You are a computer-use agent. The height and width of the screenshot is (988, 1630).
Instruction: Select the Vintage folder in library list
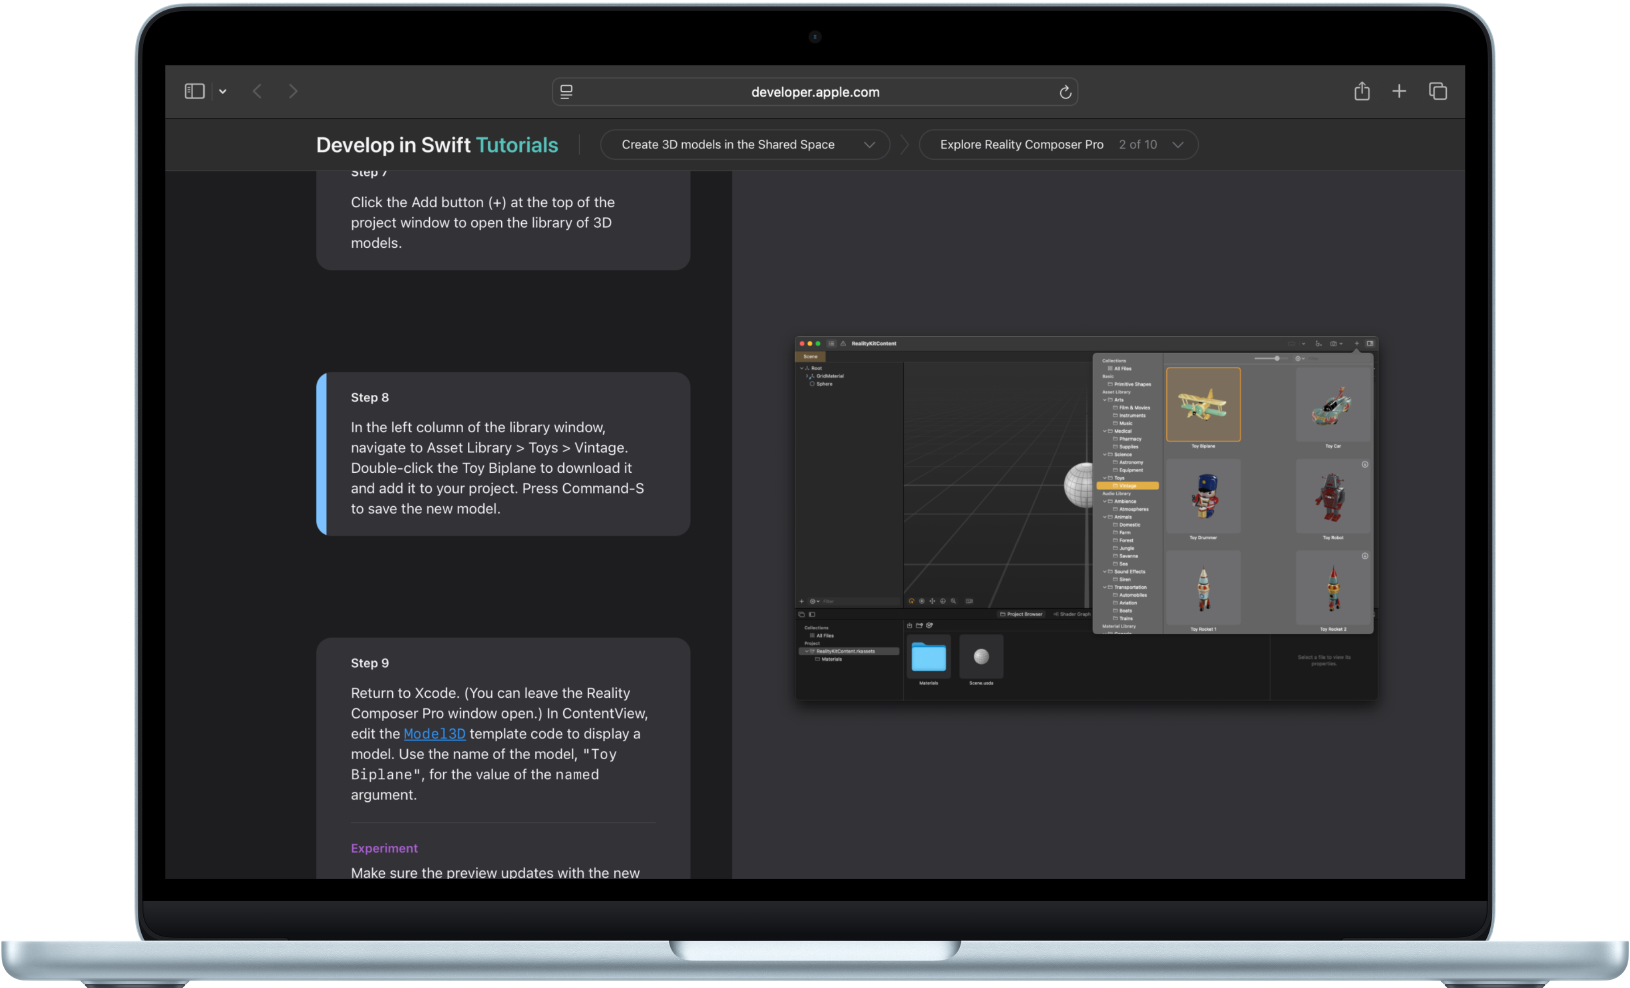point(1128,486)
